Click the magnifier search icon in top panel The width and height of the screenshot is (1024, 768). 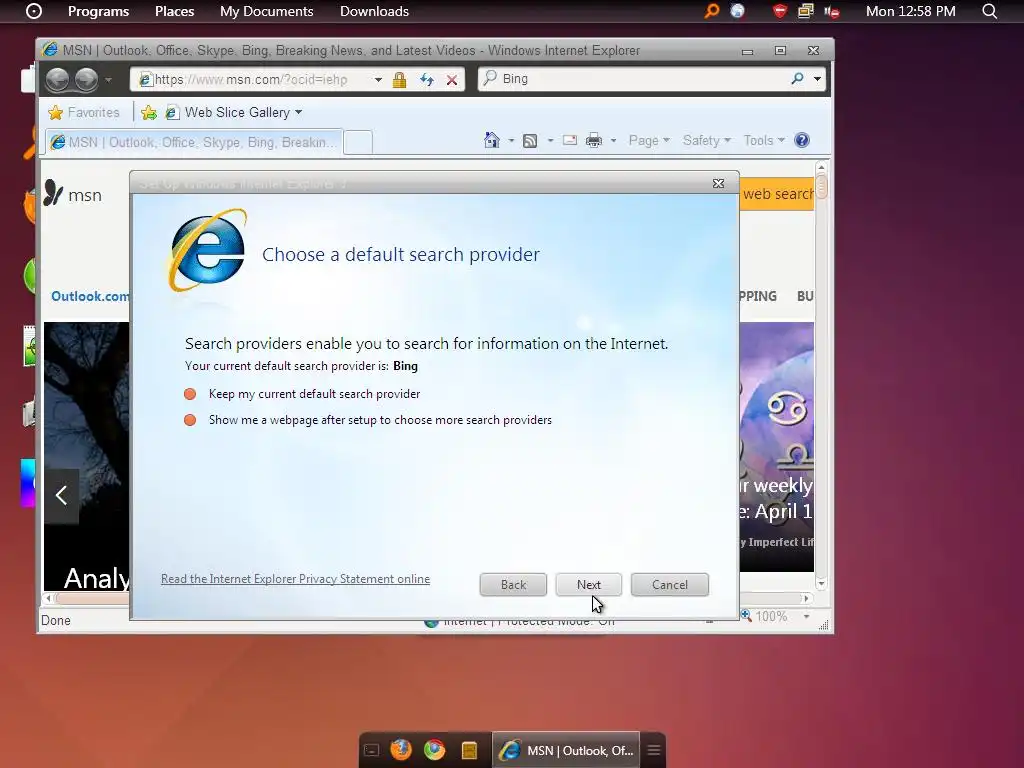[989, 11]
